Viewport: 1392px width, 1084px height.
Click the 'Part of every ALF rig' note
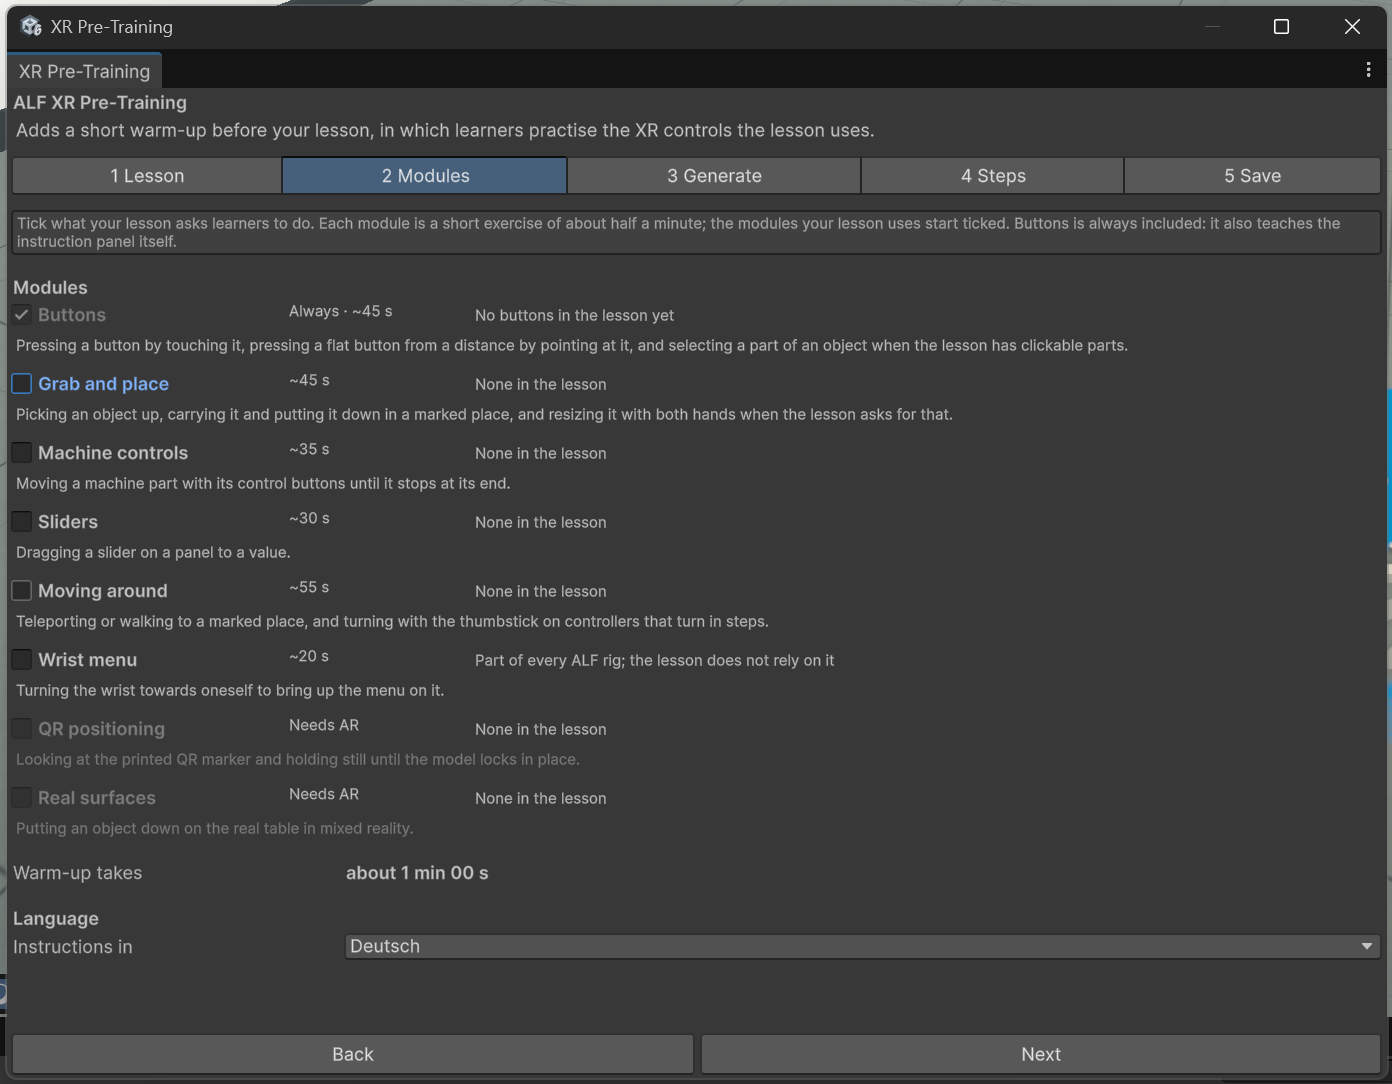coord(654,660)
